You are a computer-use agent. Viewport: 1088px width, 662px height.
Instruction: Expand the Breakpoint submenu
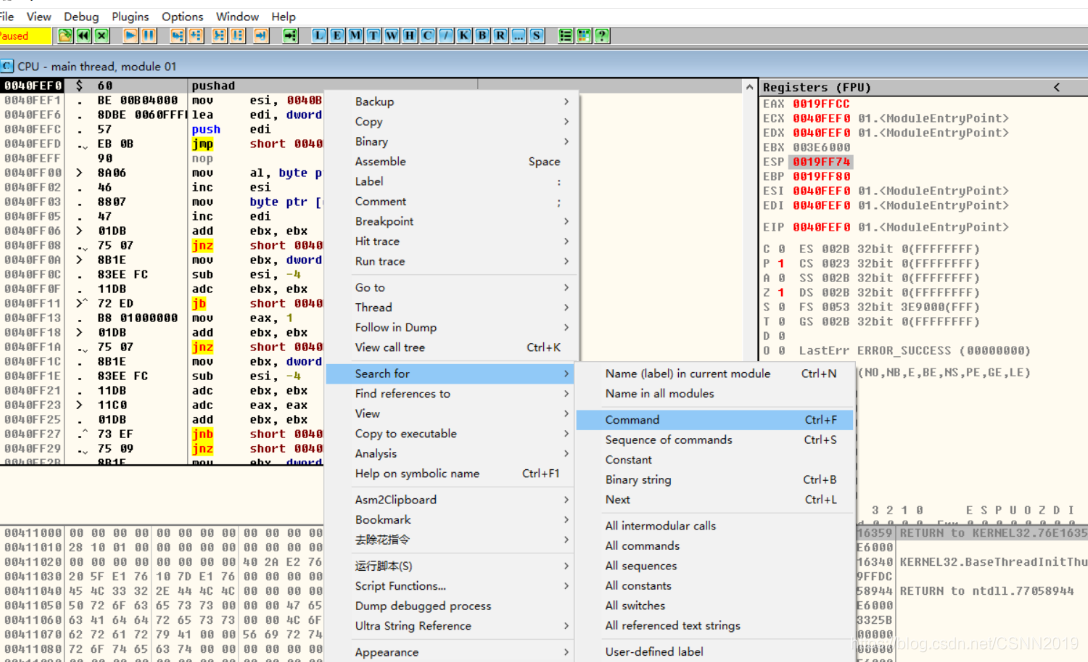452,221
